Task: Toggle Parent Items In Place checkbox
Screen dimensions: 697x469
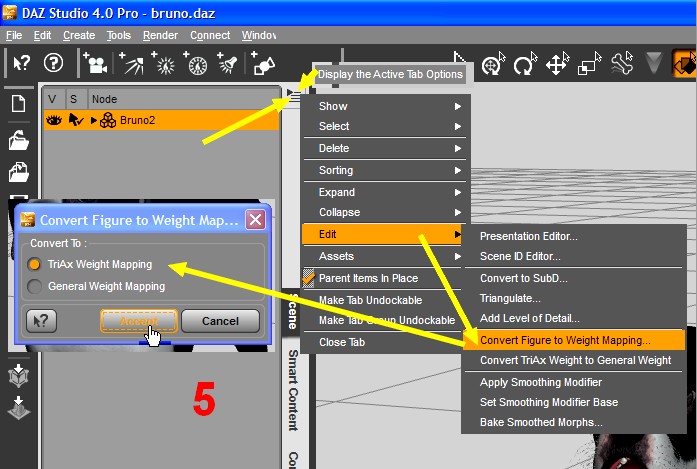Action: coord(308,278)
